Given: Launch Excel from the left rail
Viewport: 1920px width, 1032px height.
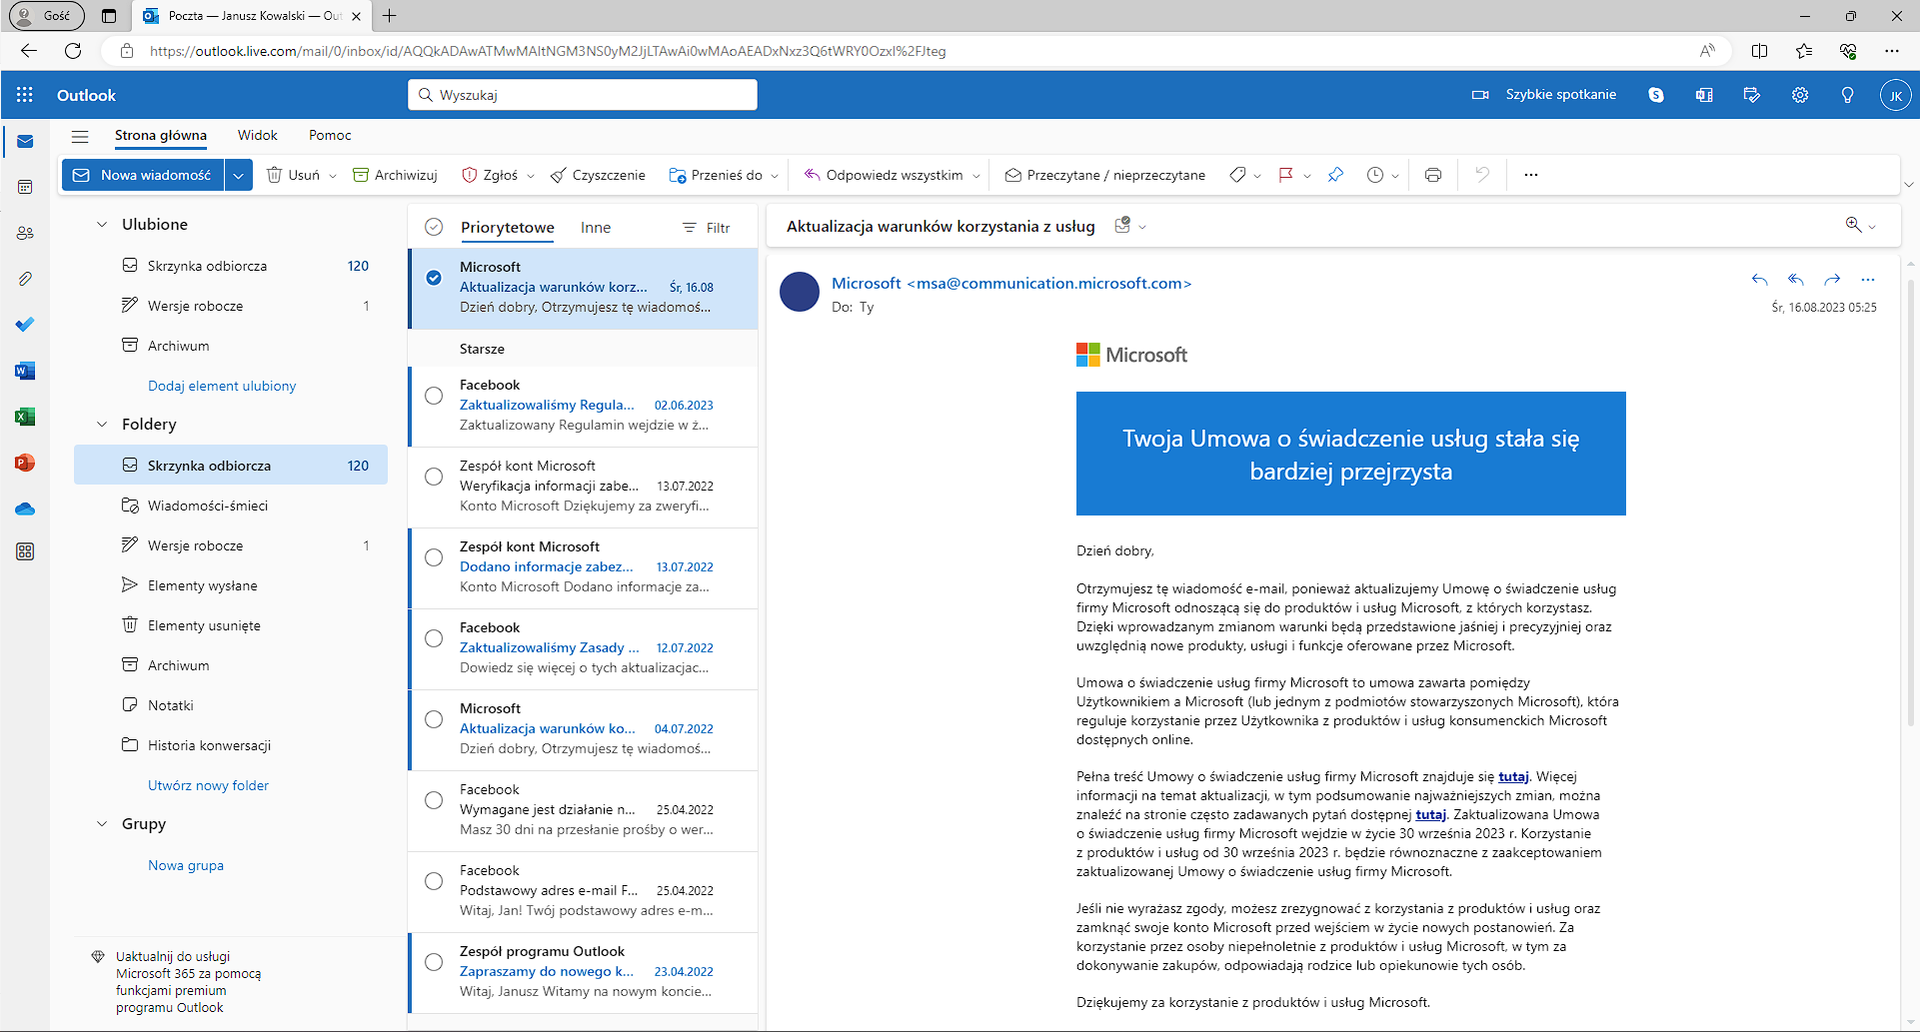Looking at the screenshot, I should tap(25, 417).
